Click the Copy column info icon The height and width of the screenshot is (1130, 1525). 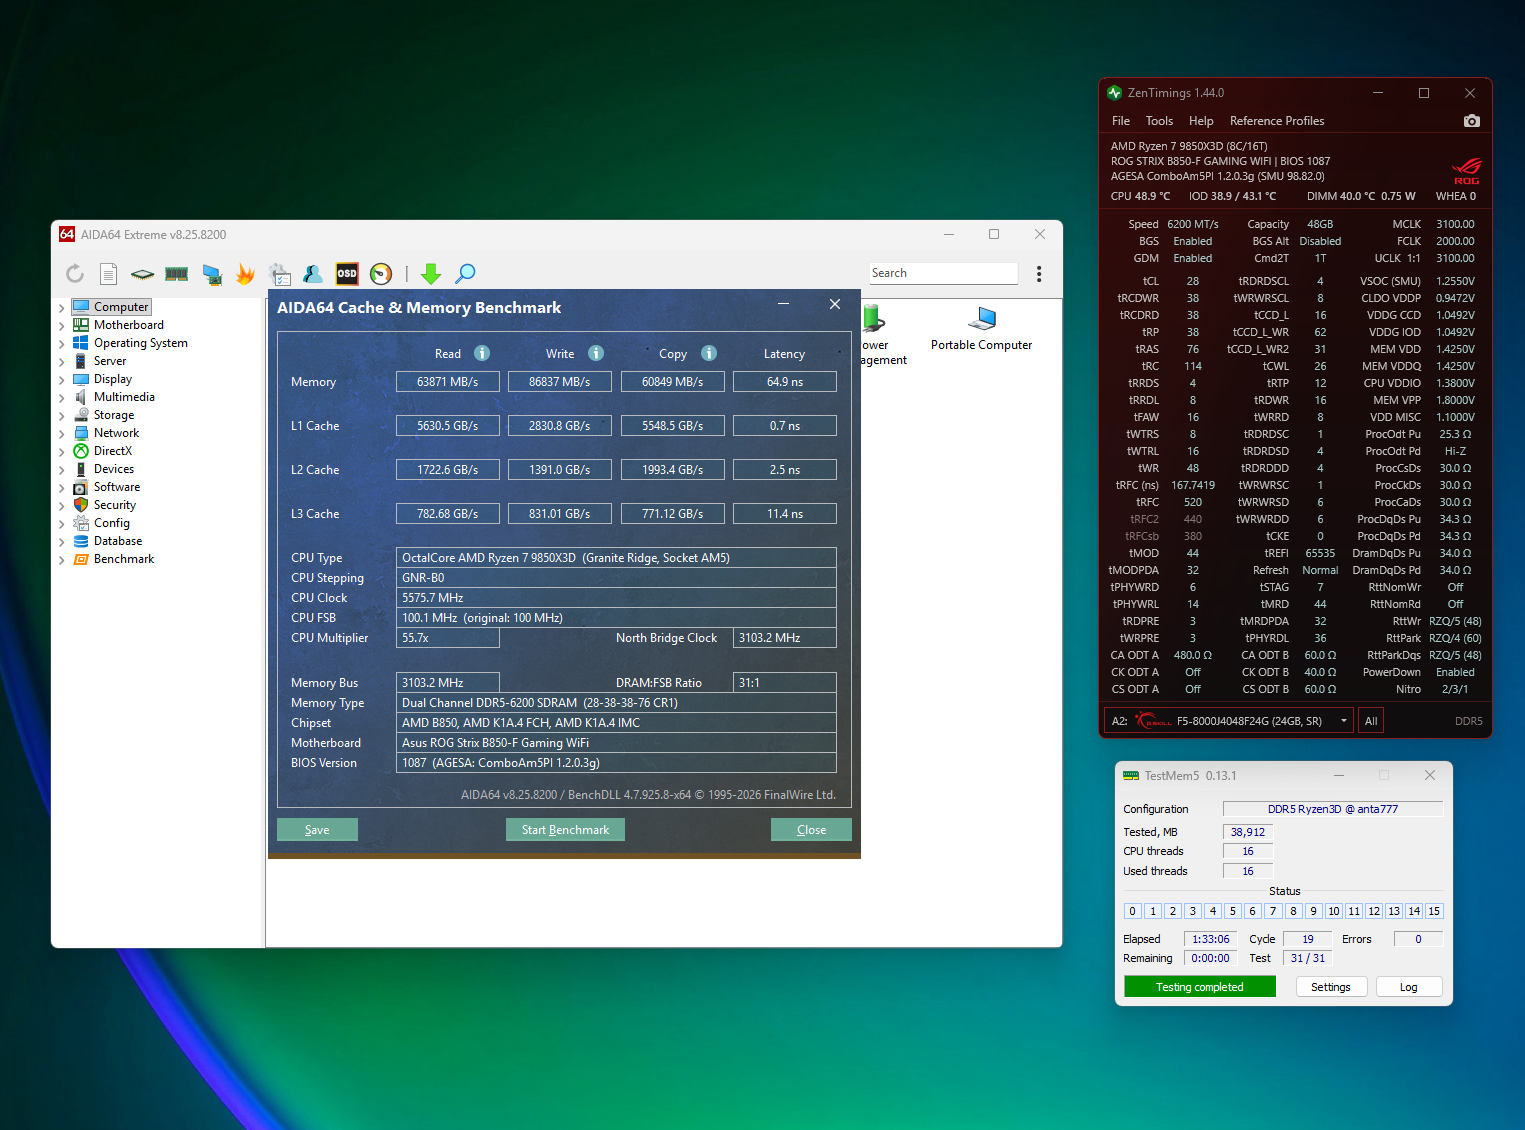click(x=709, y=353)
